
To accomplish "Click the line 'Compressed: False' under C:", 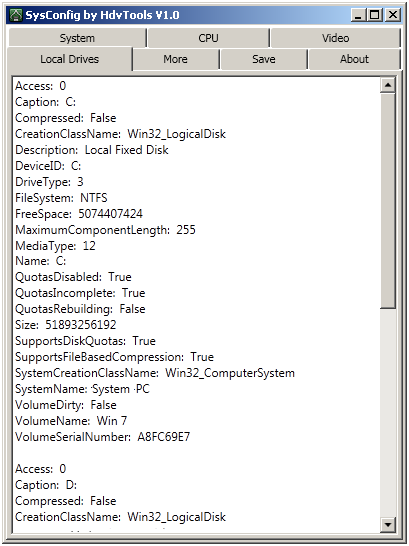I will (66, 118).
